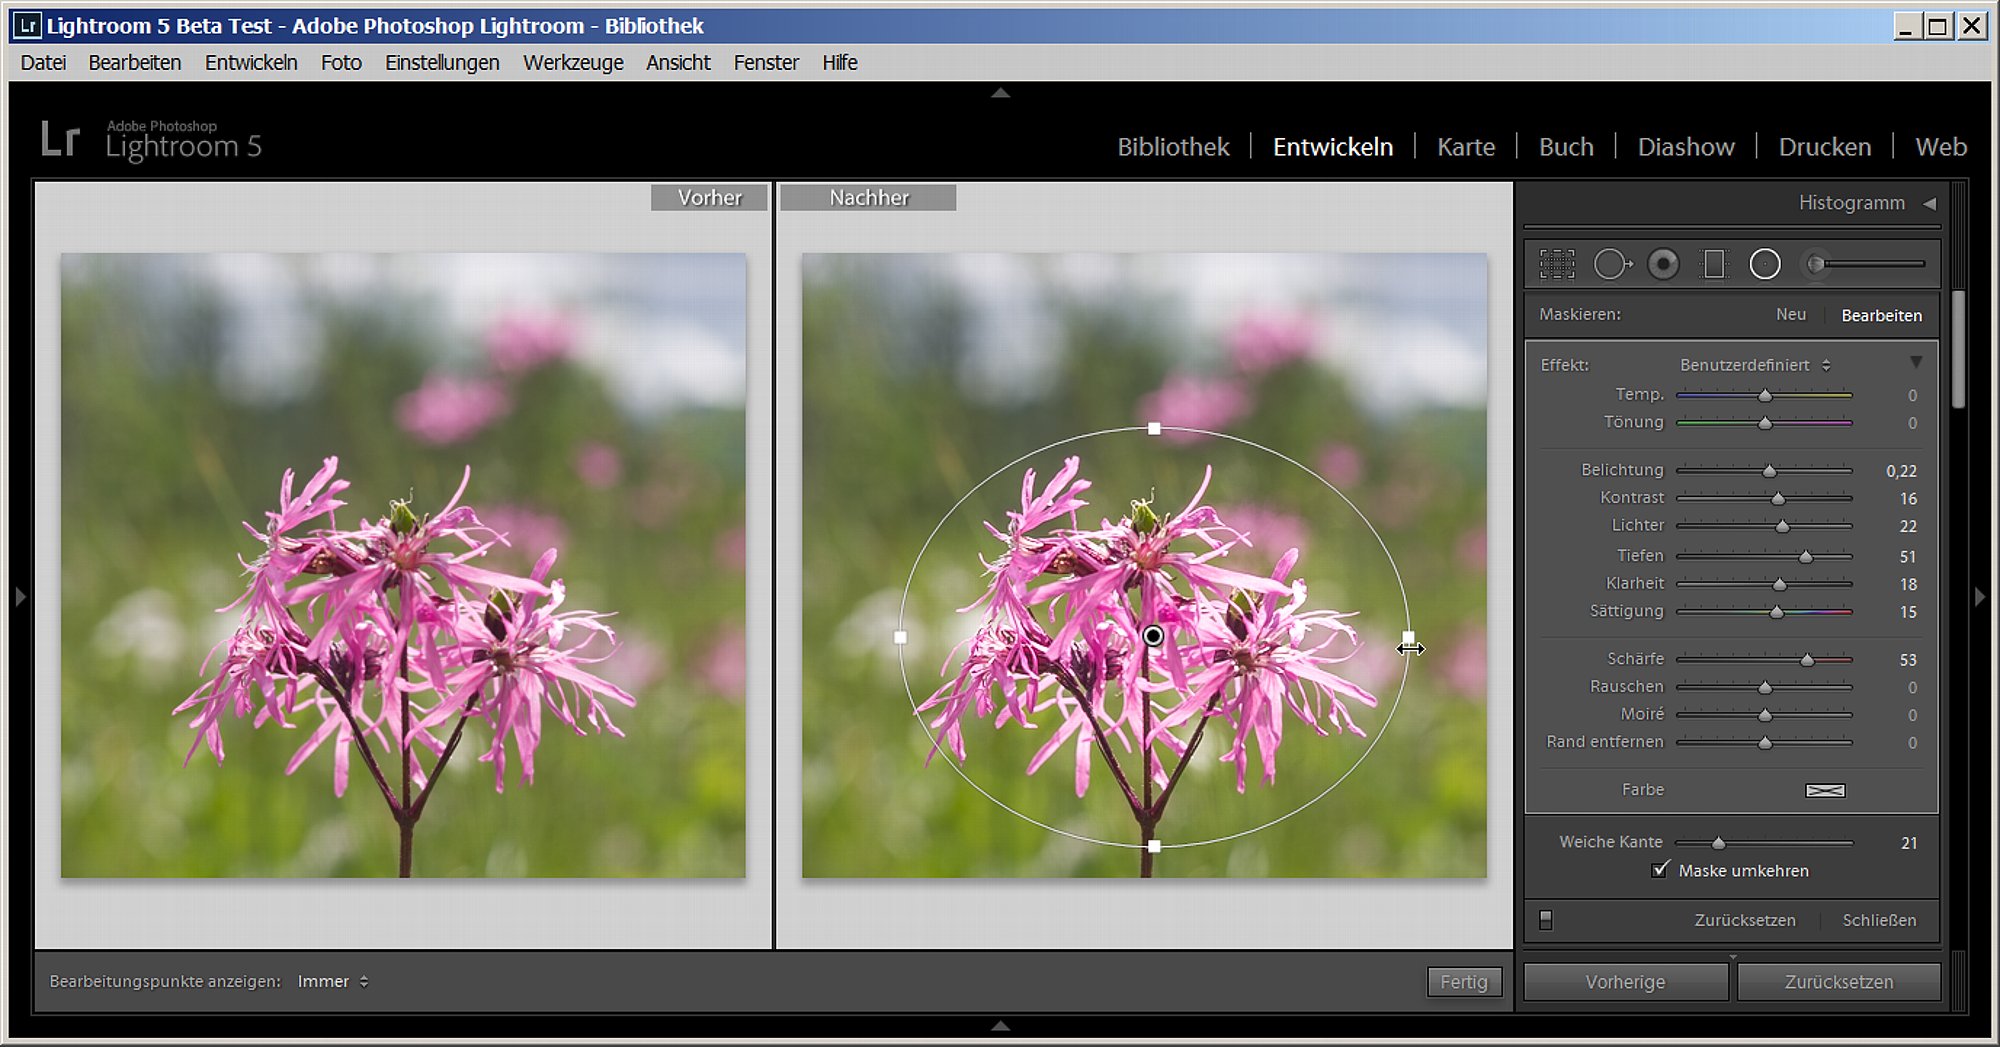Show the bottom filmstrip panel
Screen dimensions: 2000x1047
tap(1000, 1025)
